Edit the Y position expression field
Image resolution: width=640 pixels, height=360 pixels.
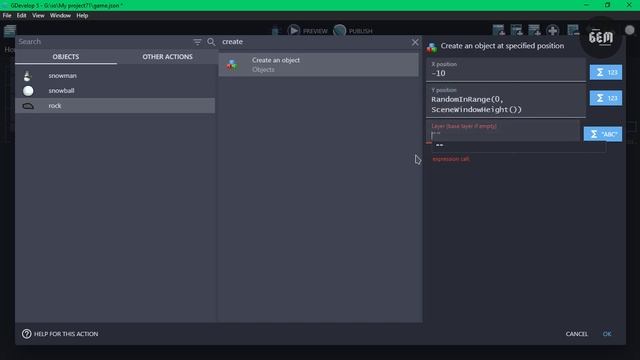click(x=506, y=101)
